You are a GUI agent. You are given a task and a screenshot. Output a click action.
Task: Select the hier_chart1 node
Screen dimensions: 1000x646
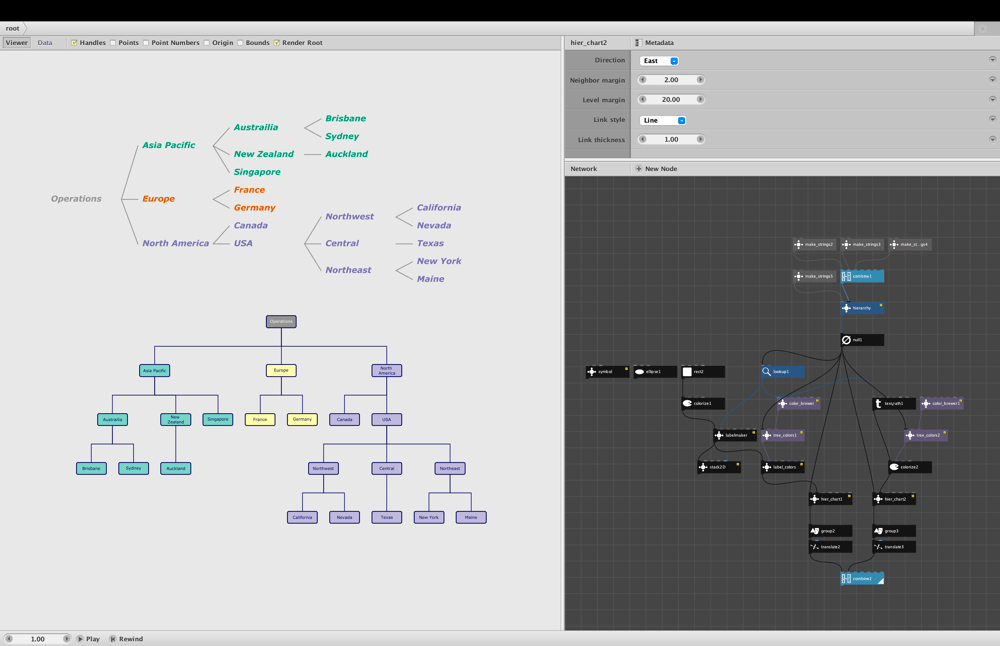coord(830,499)
